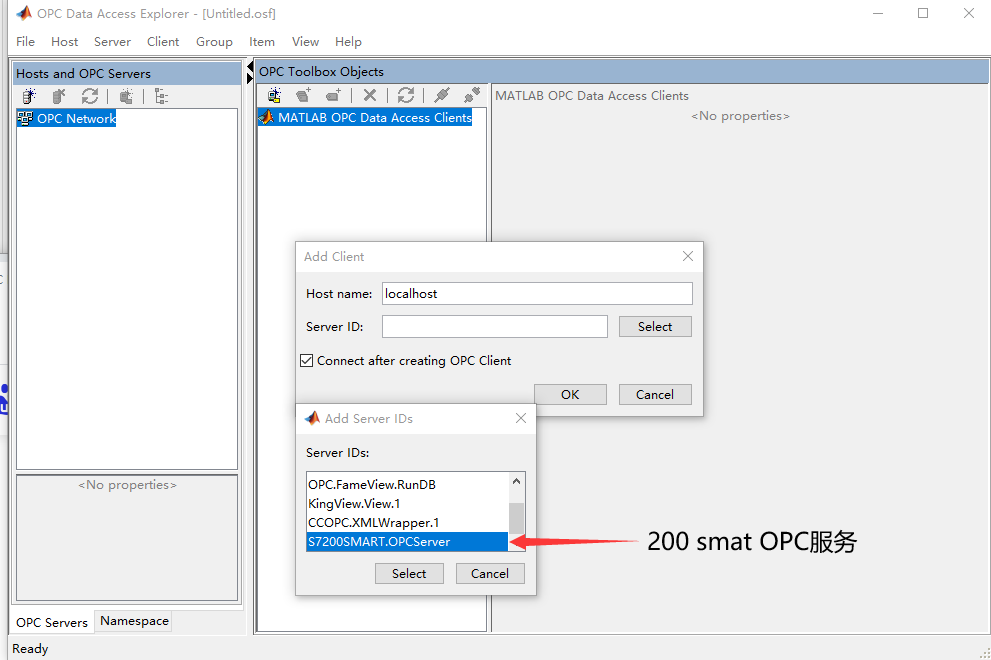The height and width of the screenshot is (660, 991).
Task: Click the Select button in Add Server IDs
Action: pyautogui.click(x=409, y=573)
